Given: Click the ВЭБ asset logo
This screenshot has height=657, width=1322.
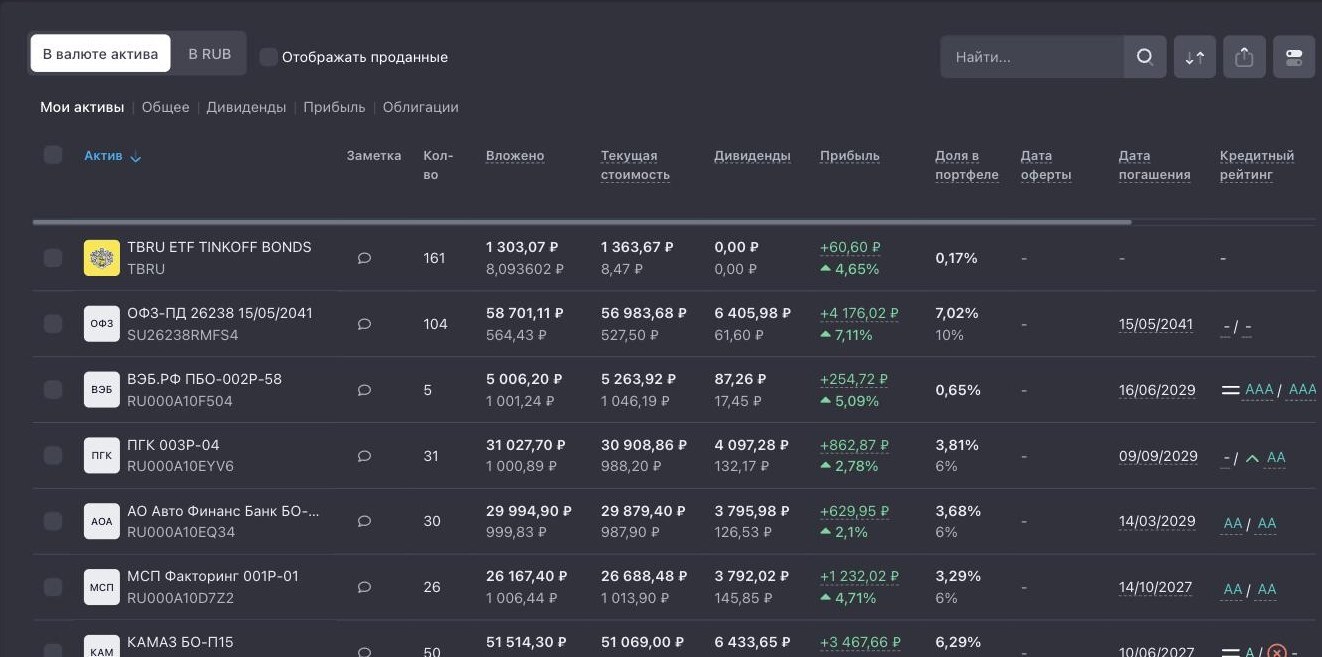Looking at the screenshot, I should tap(102, 390).
